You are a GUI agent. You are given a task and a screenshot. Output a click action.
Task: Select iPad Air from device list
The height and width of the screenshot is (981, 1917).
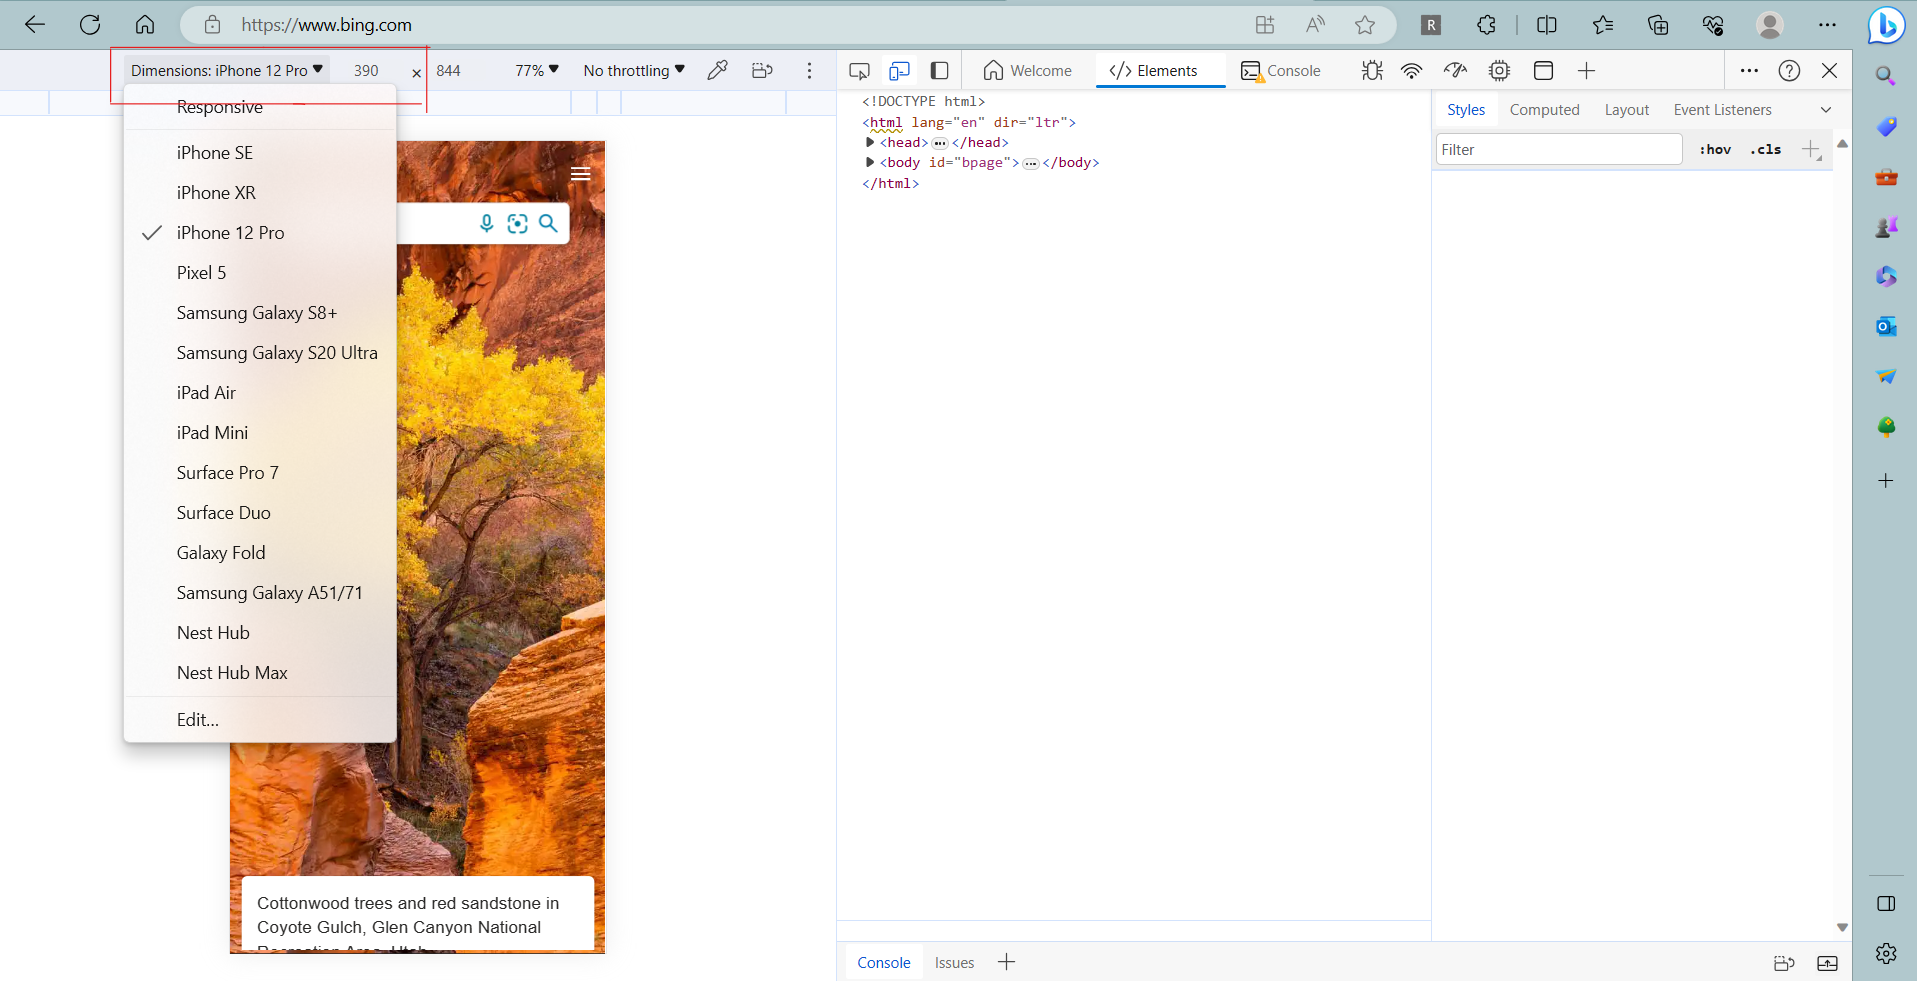click(x=206, y=393)
